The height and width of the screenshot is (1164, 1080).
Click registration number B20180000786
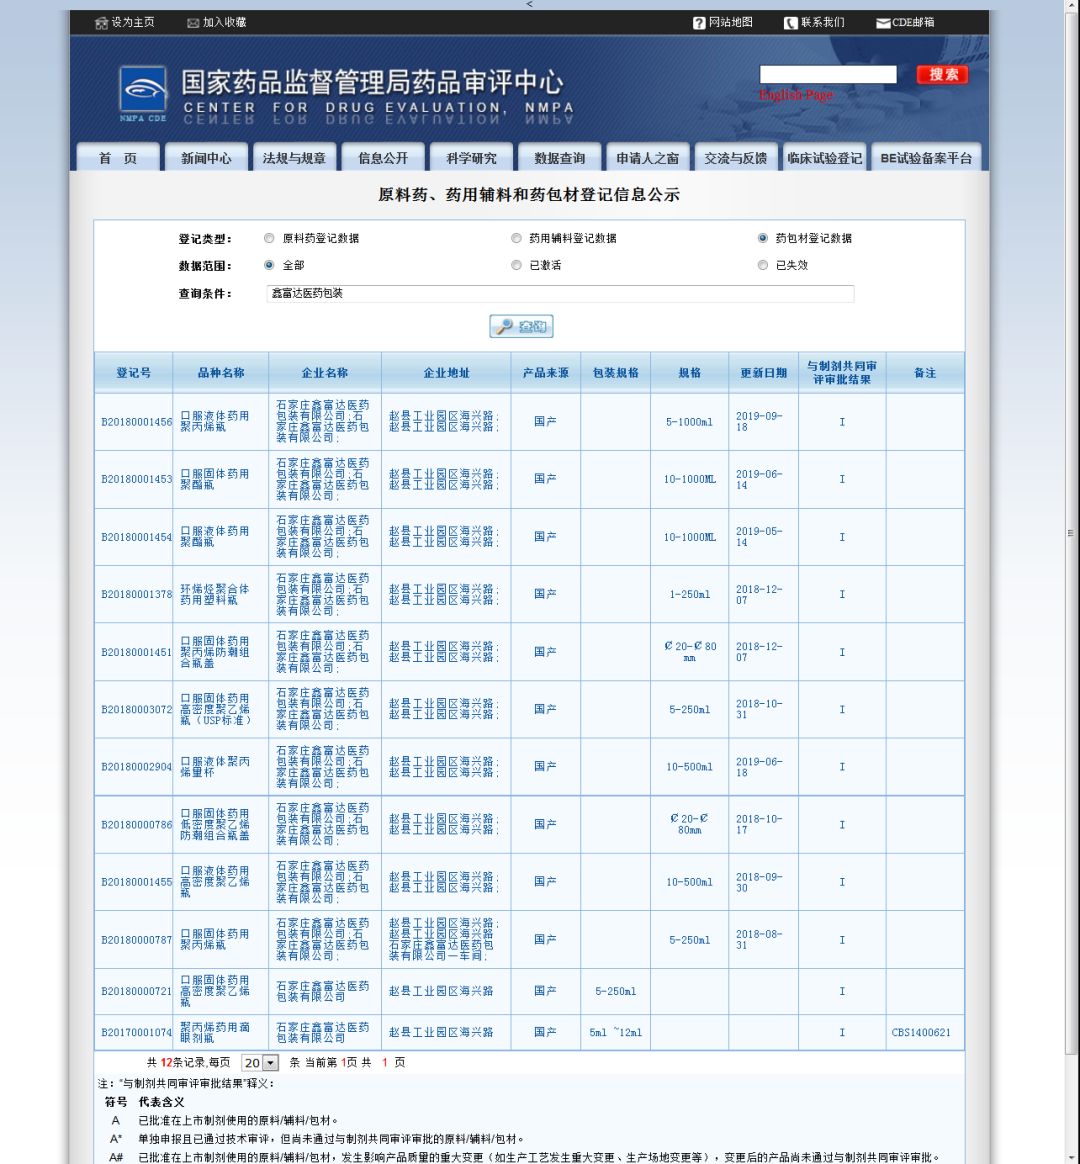(137, 824)
